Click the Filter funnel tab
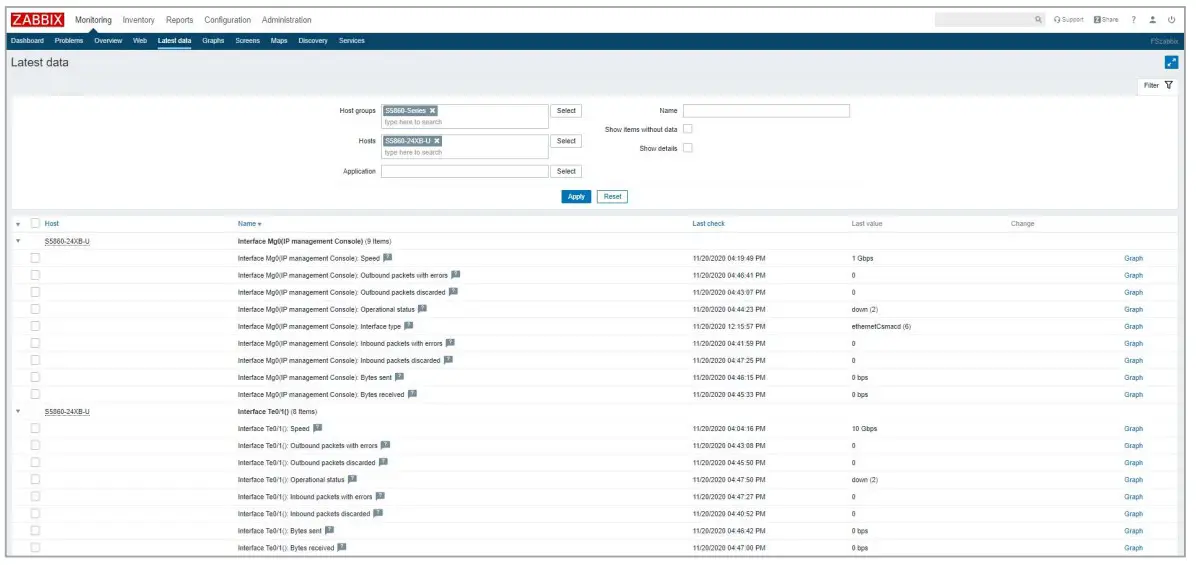This screenshot has height=565, width=1196. pos(1158,85)
